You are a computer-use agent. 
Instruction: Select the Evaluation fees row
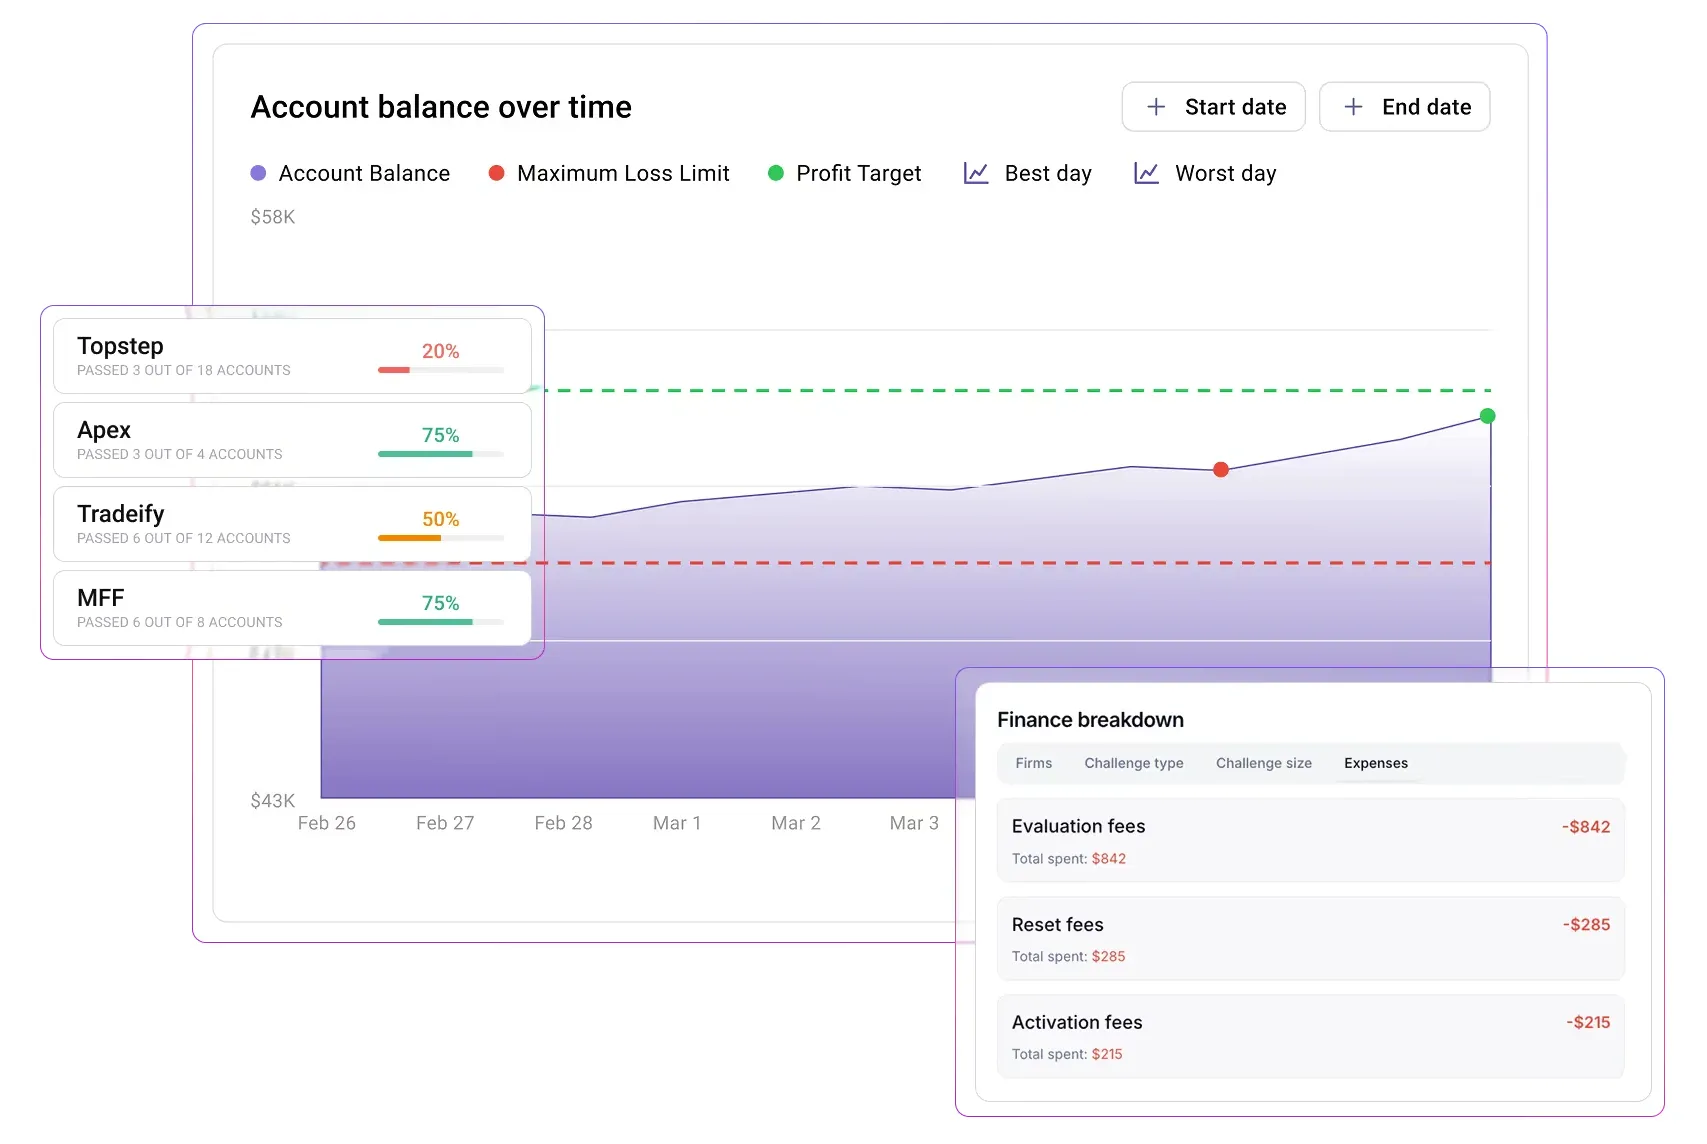coord(1310,840)
